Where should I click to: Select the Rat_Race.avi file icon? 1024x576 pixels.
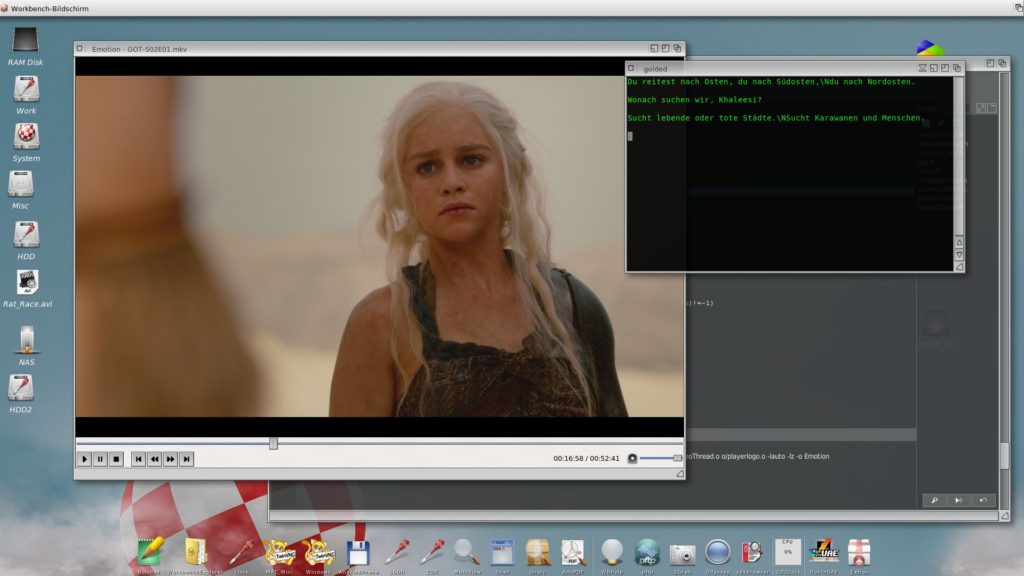click(26, 283)
